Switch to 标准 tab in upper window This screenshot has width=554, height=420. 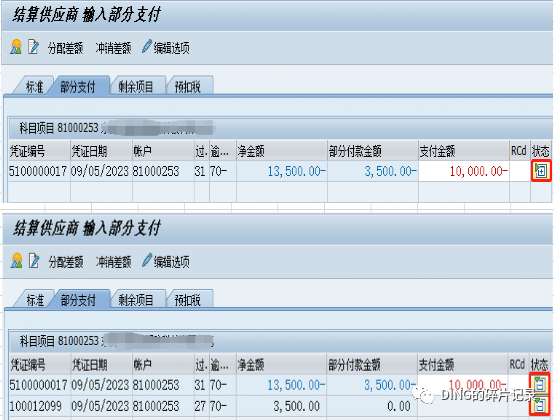click(x=34, y=87)
